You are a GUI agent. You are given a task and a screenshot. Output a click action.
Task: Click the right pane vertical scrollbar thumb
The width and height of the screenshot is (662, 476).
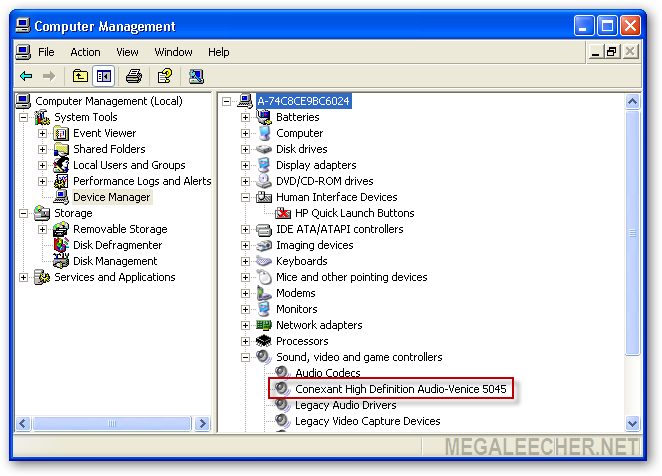(632, 232)
